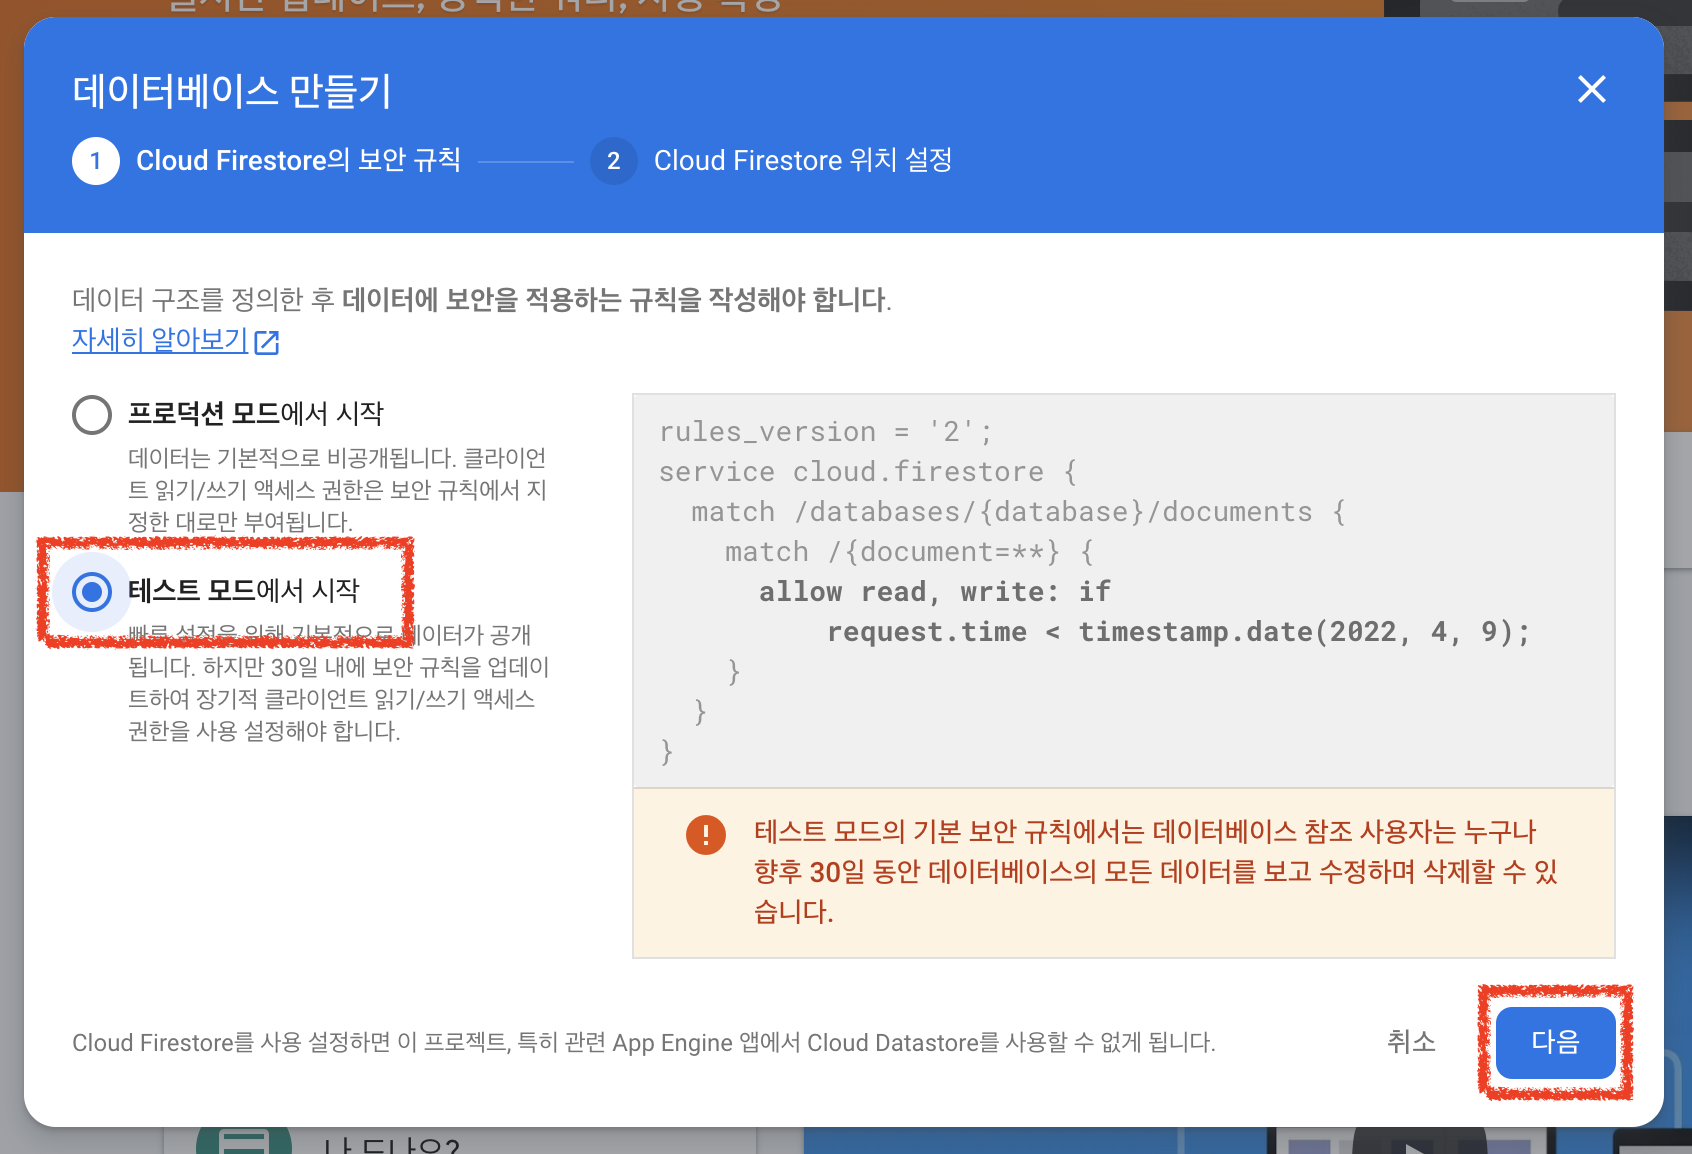Select the production mode radio button
This screenshot has height=1154, width=1692.
click(92, 414)
